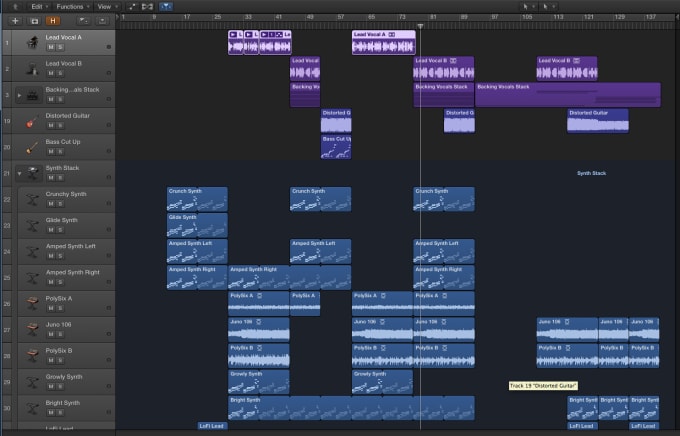
Task: Click the Crunchy Synth keyboard stand icon
Action: coord(32,199)
